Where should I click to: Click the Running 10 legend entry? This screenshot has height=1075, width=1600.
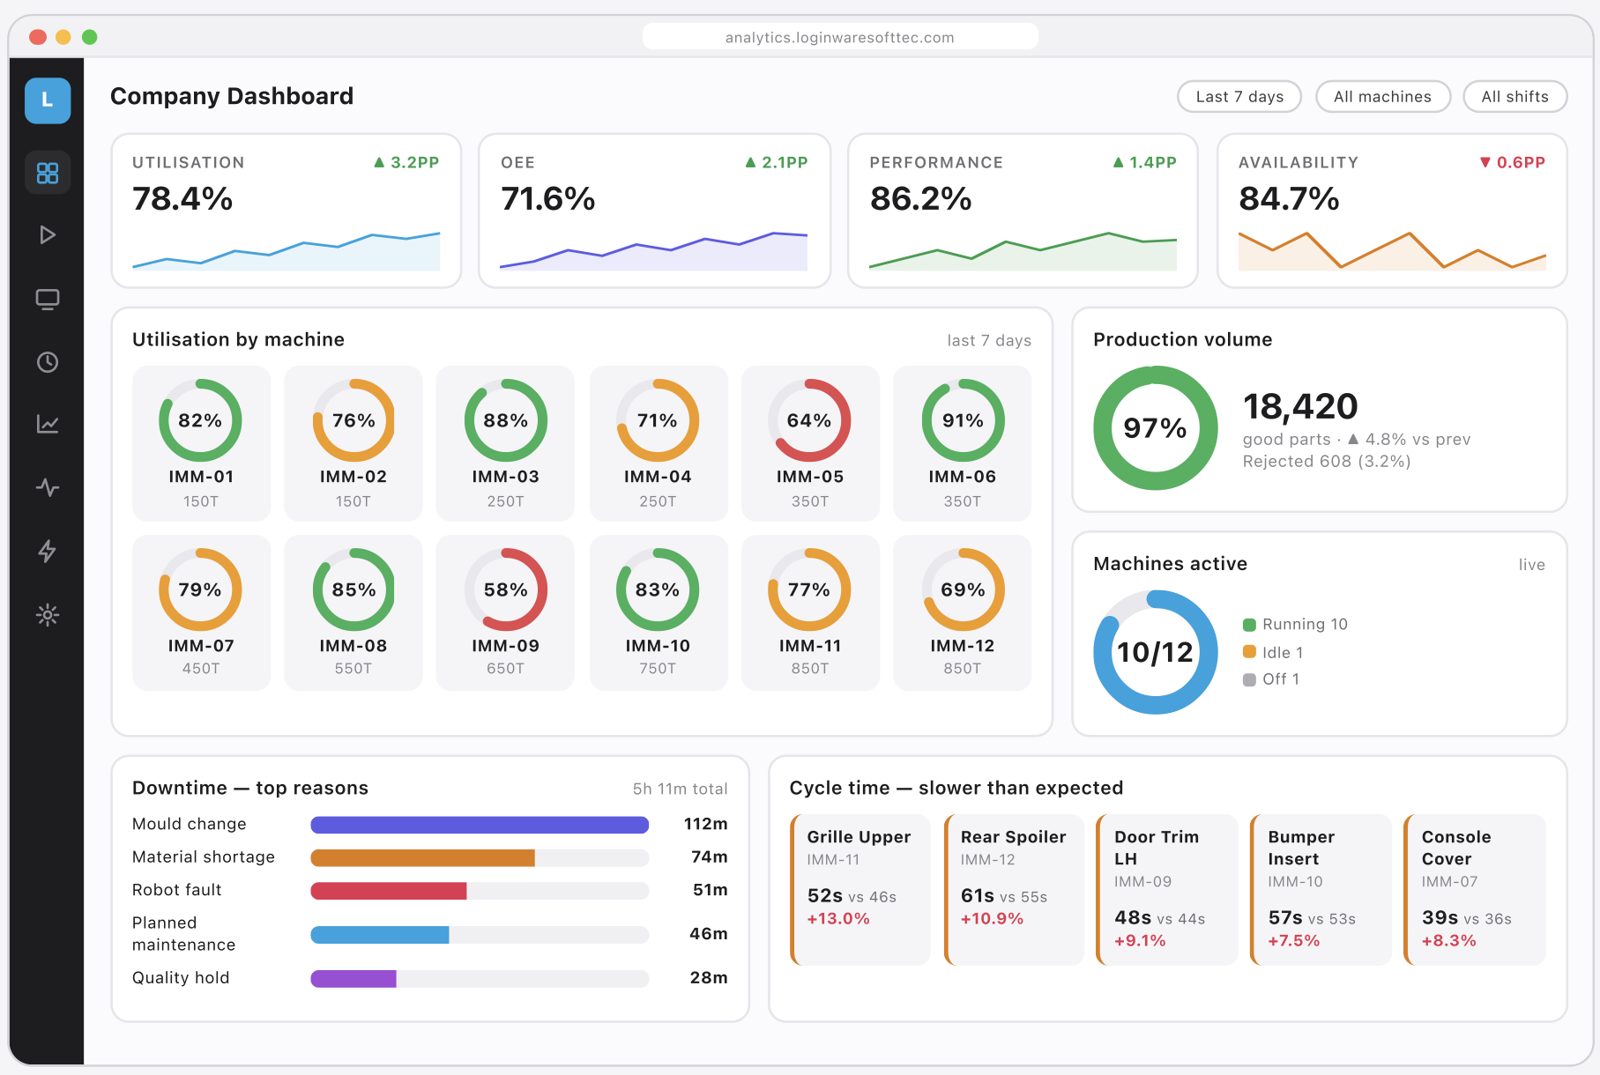(x=1295, y=624)
